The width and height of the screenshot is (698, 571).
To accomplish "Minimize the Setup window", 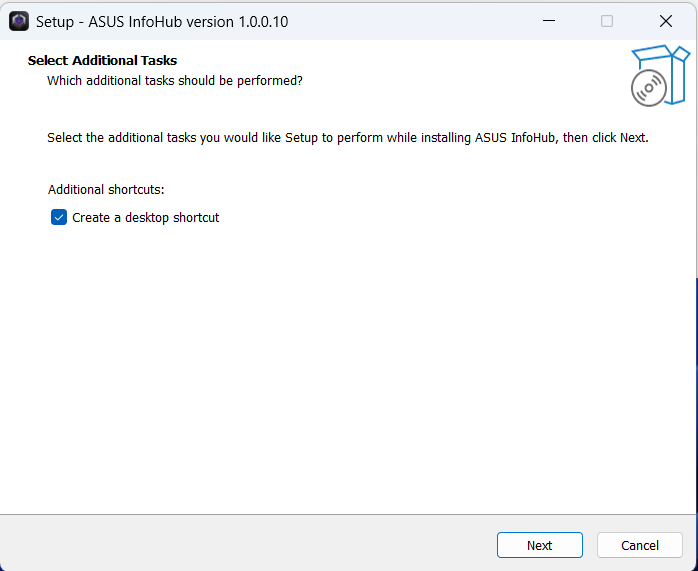I will (x=549, y=21).
